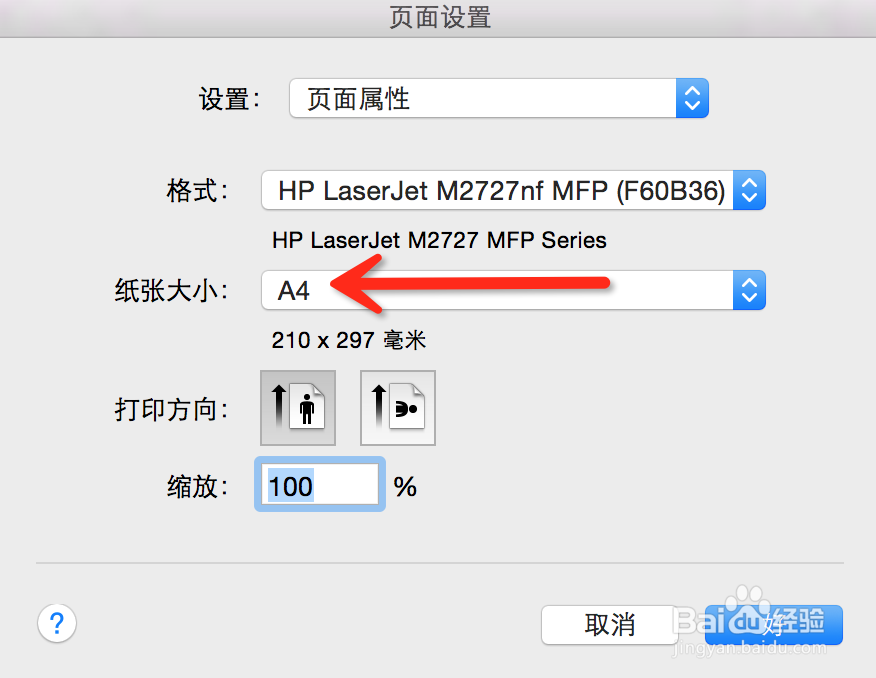The width and height of the screenshot is (876, 678).
Task: Click the 打印方向 label
Action: click(171, 409)
